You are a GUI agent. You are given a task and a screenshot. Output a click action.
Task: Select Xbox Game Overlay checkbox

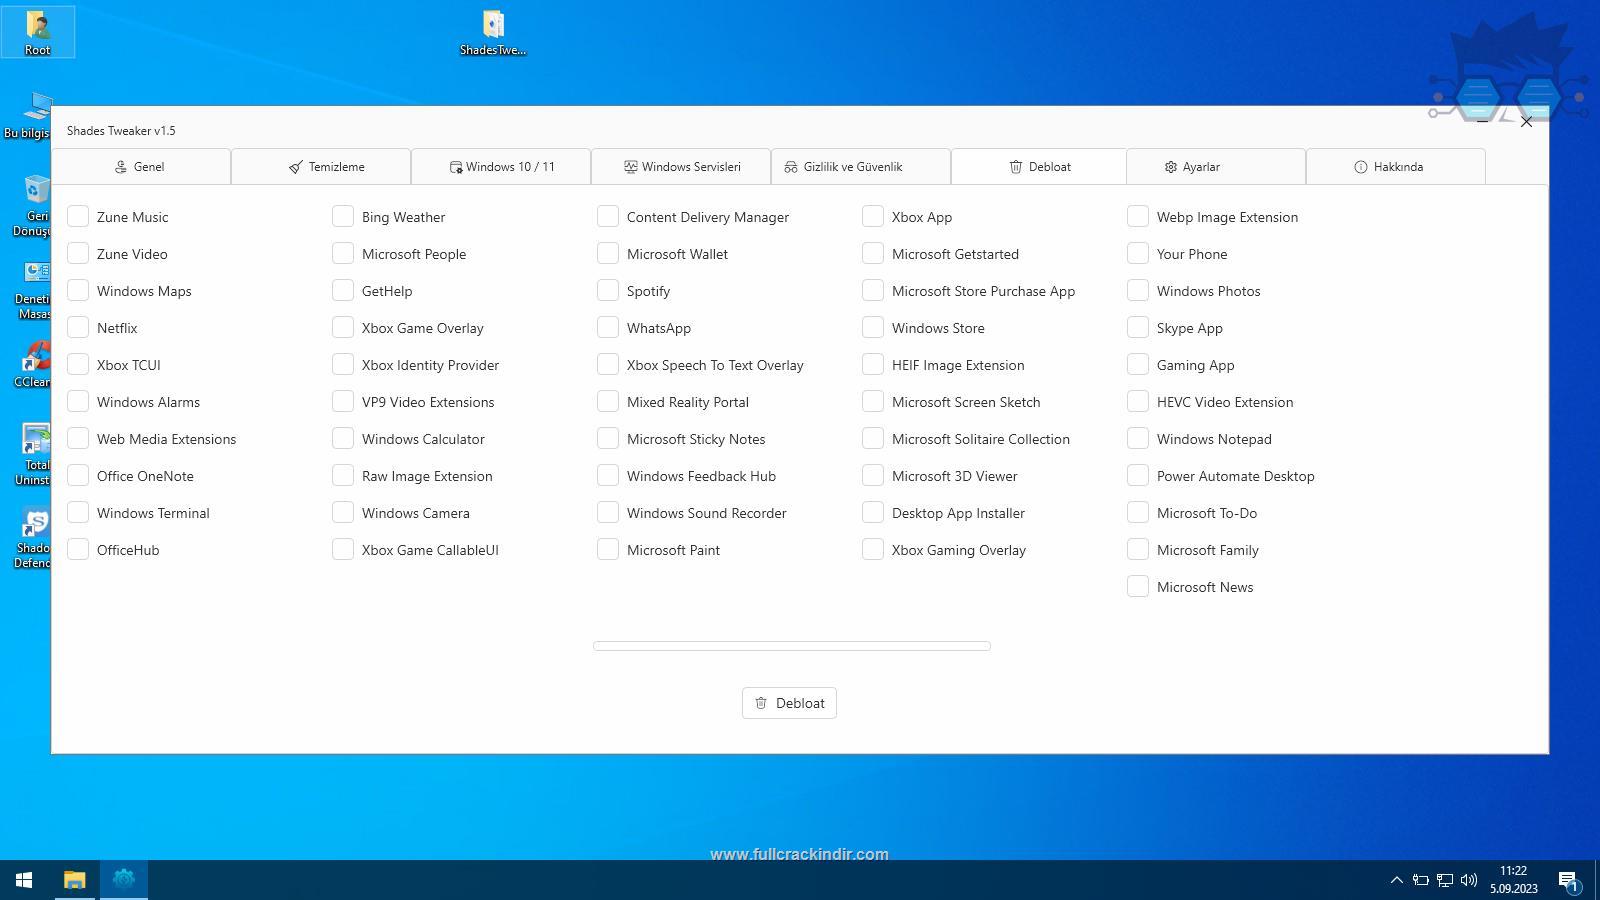click(x=343, y=327)
